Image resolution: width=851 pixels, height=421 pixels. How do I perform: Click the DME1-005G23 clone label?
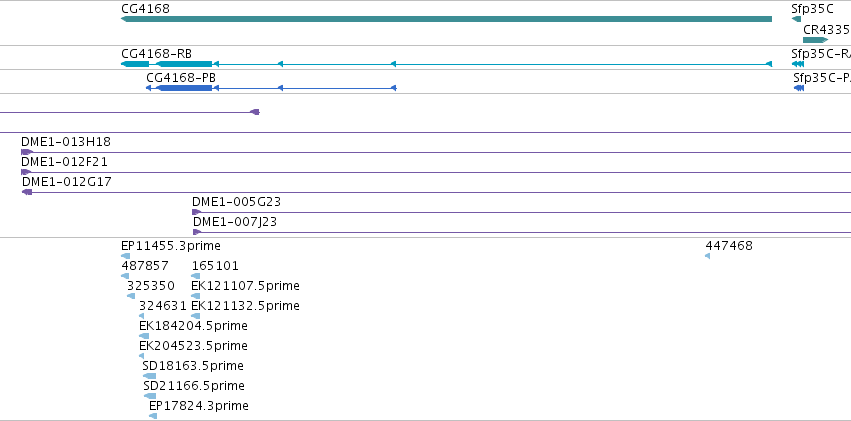[x=236, y=202]
